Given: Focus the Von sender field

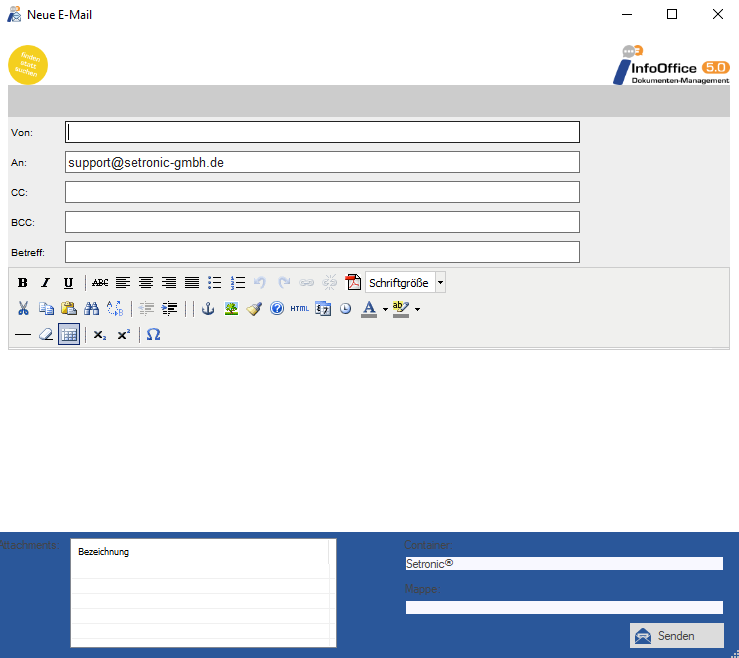Looking at the screenshot, I should [x=322, y=132].
